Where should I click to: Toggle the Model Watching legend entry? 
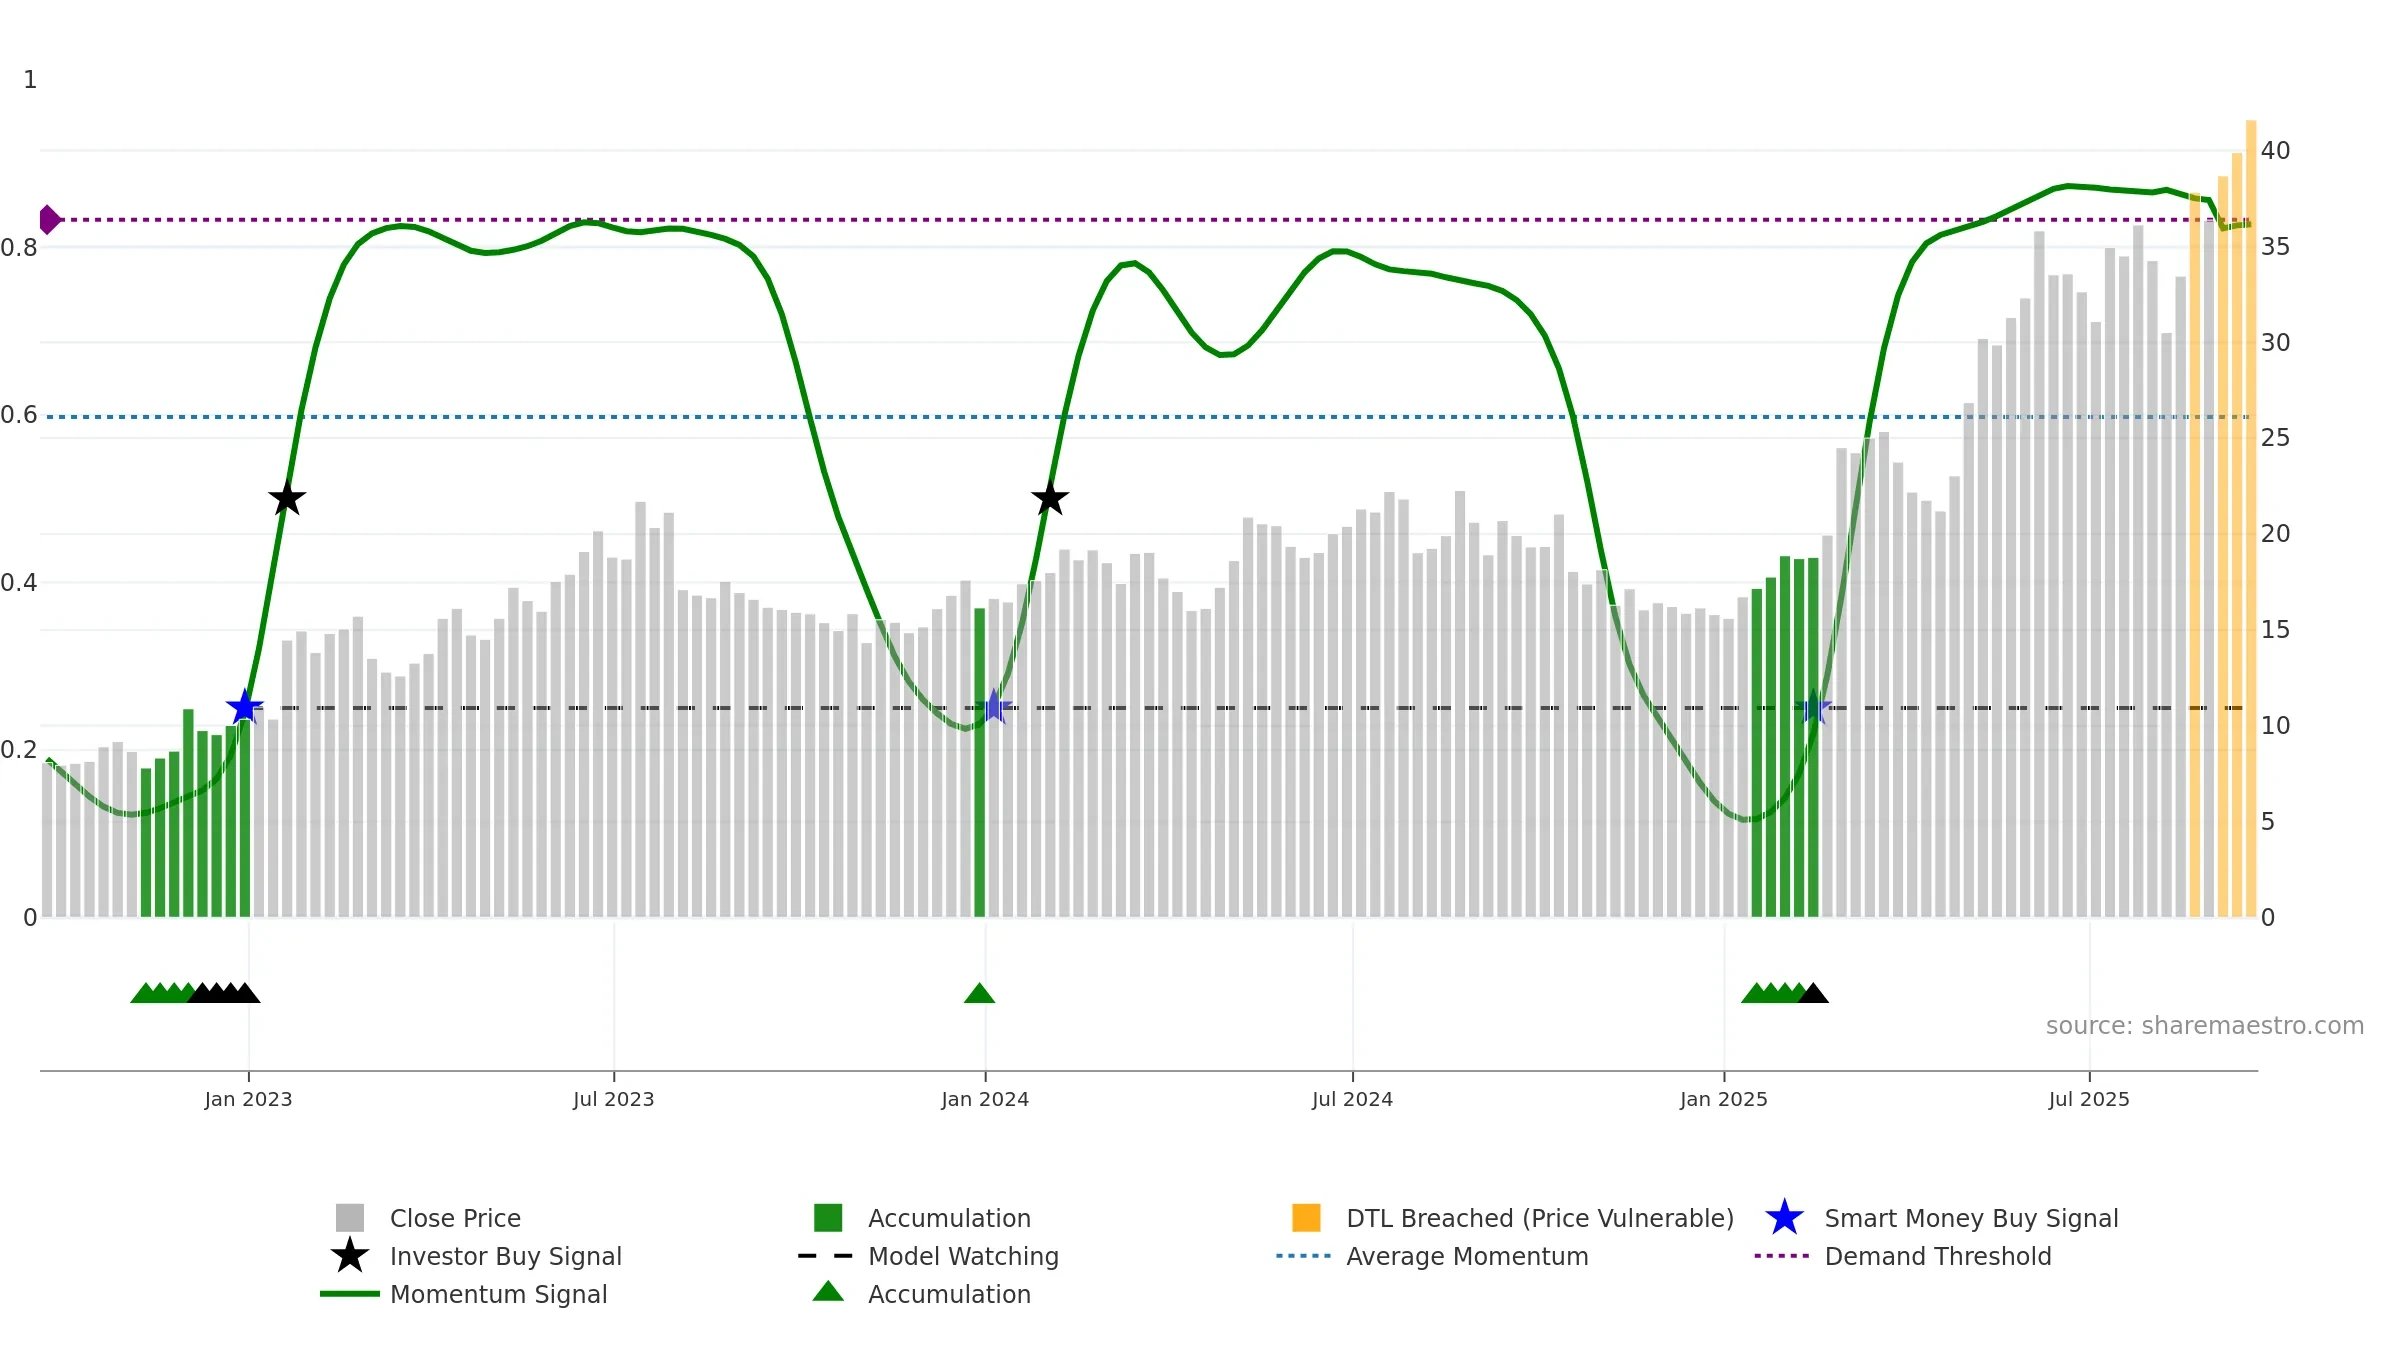pyautogui.click(x=962, y=1256)
